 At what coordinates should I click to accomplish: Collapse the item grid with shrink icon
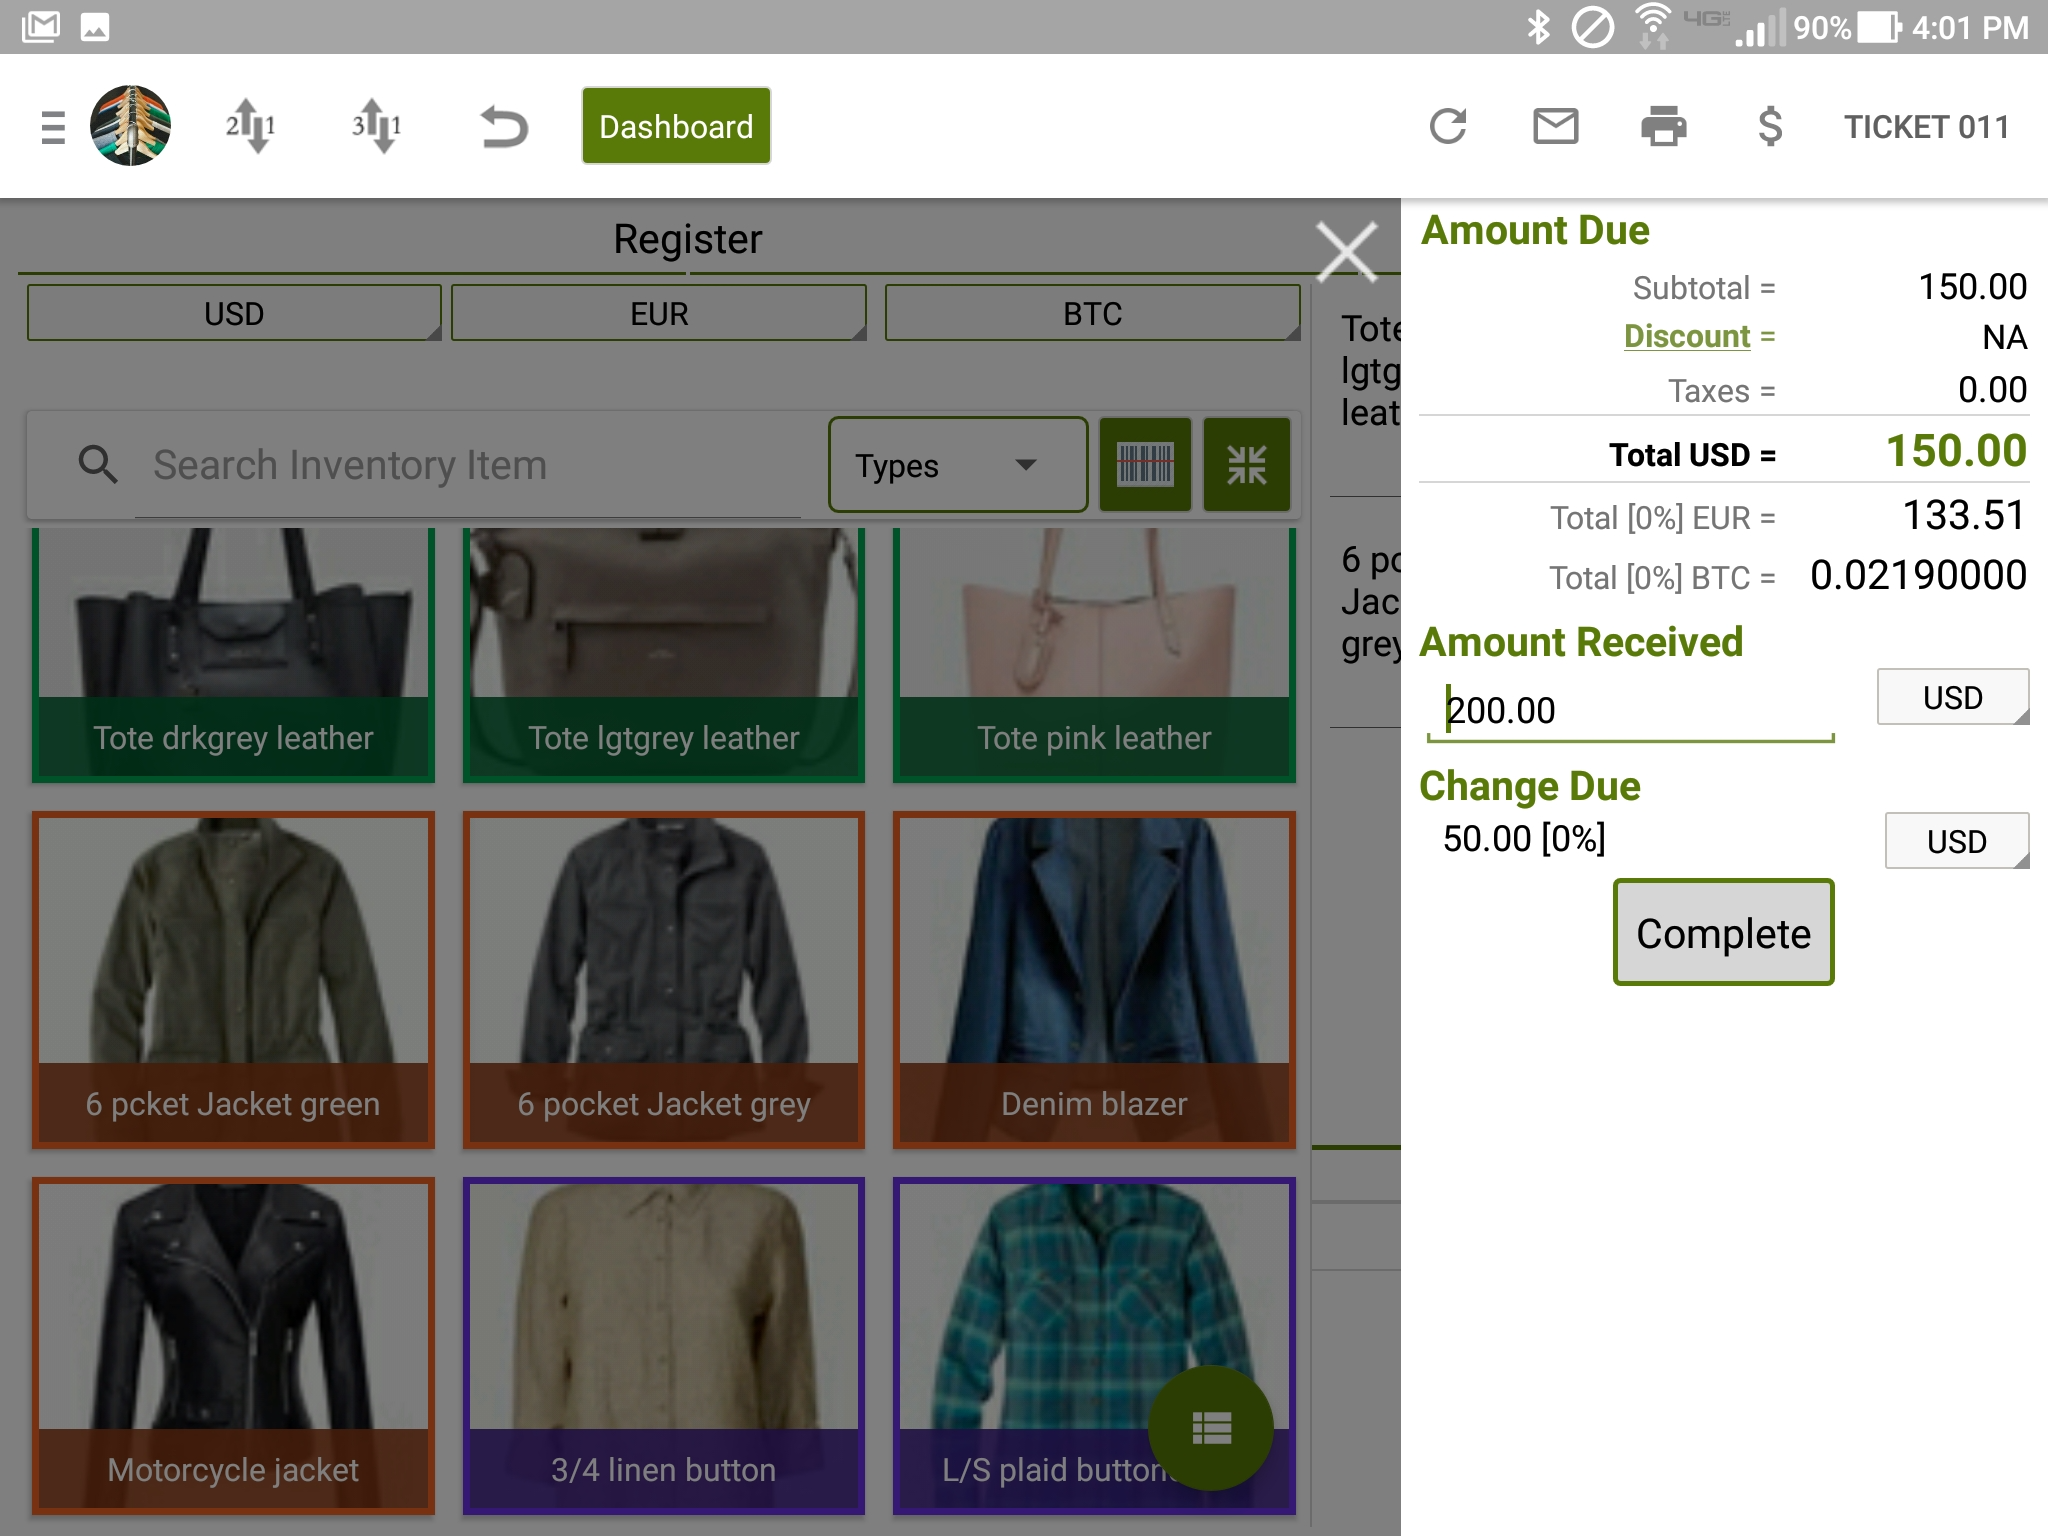click(1246, 465)
